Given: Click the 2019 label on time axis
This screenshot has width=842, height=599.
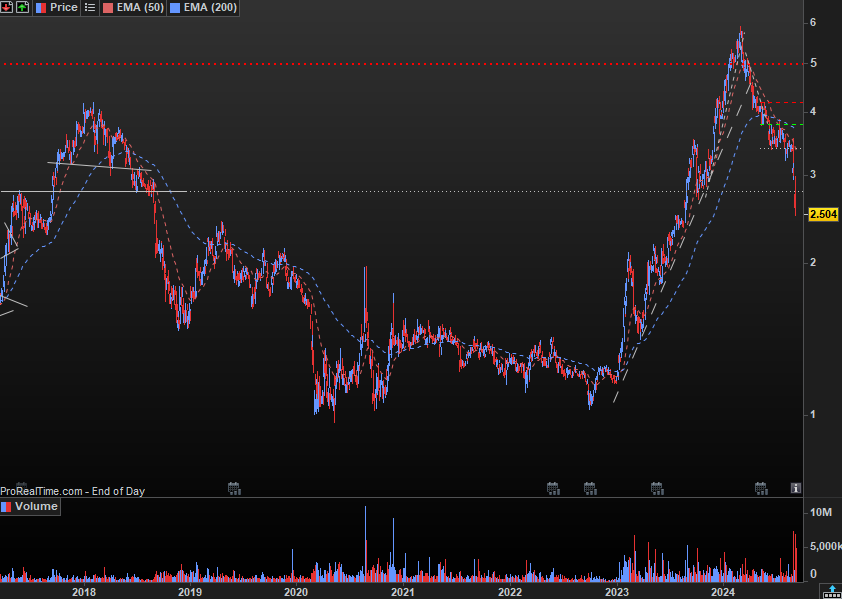Looking at the screenshot, I should 190,592.
